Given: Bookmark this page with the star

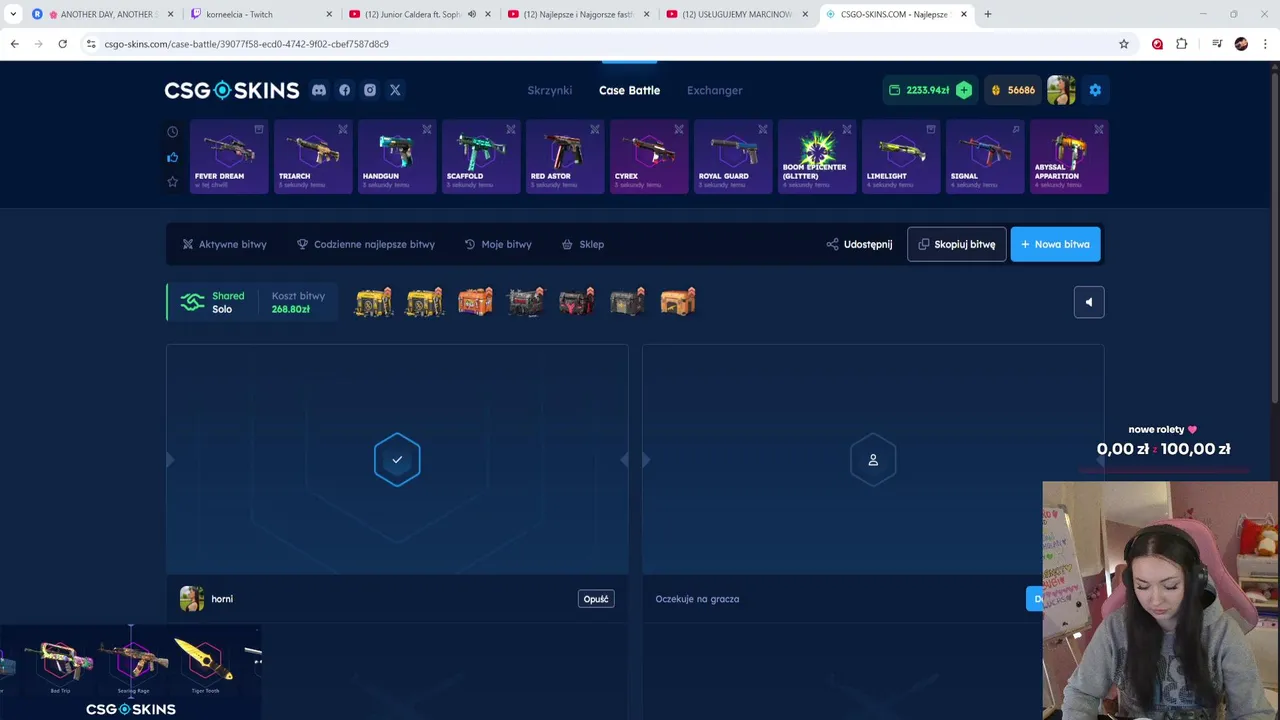Looking at the screenshot, I should point(1124,44).
